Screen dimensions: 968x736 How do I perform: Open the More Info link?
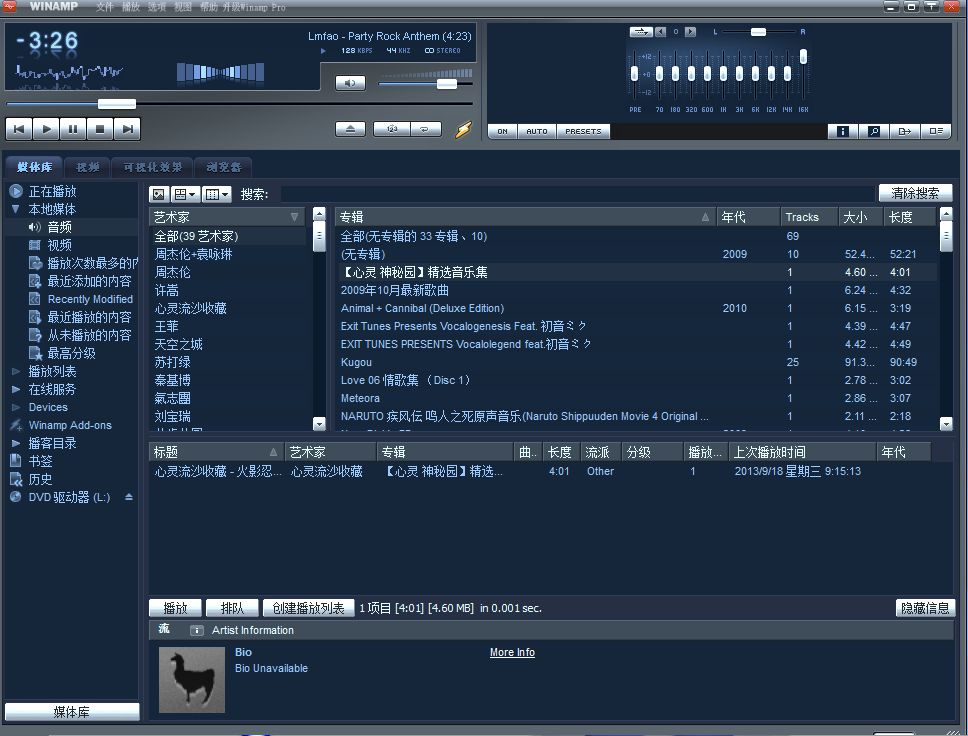tap(512, 653)
